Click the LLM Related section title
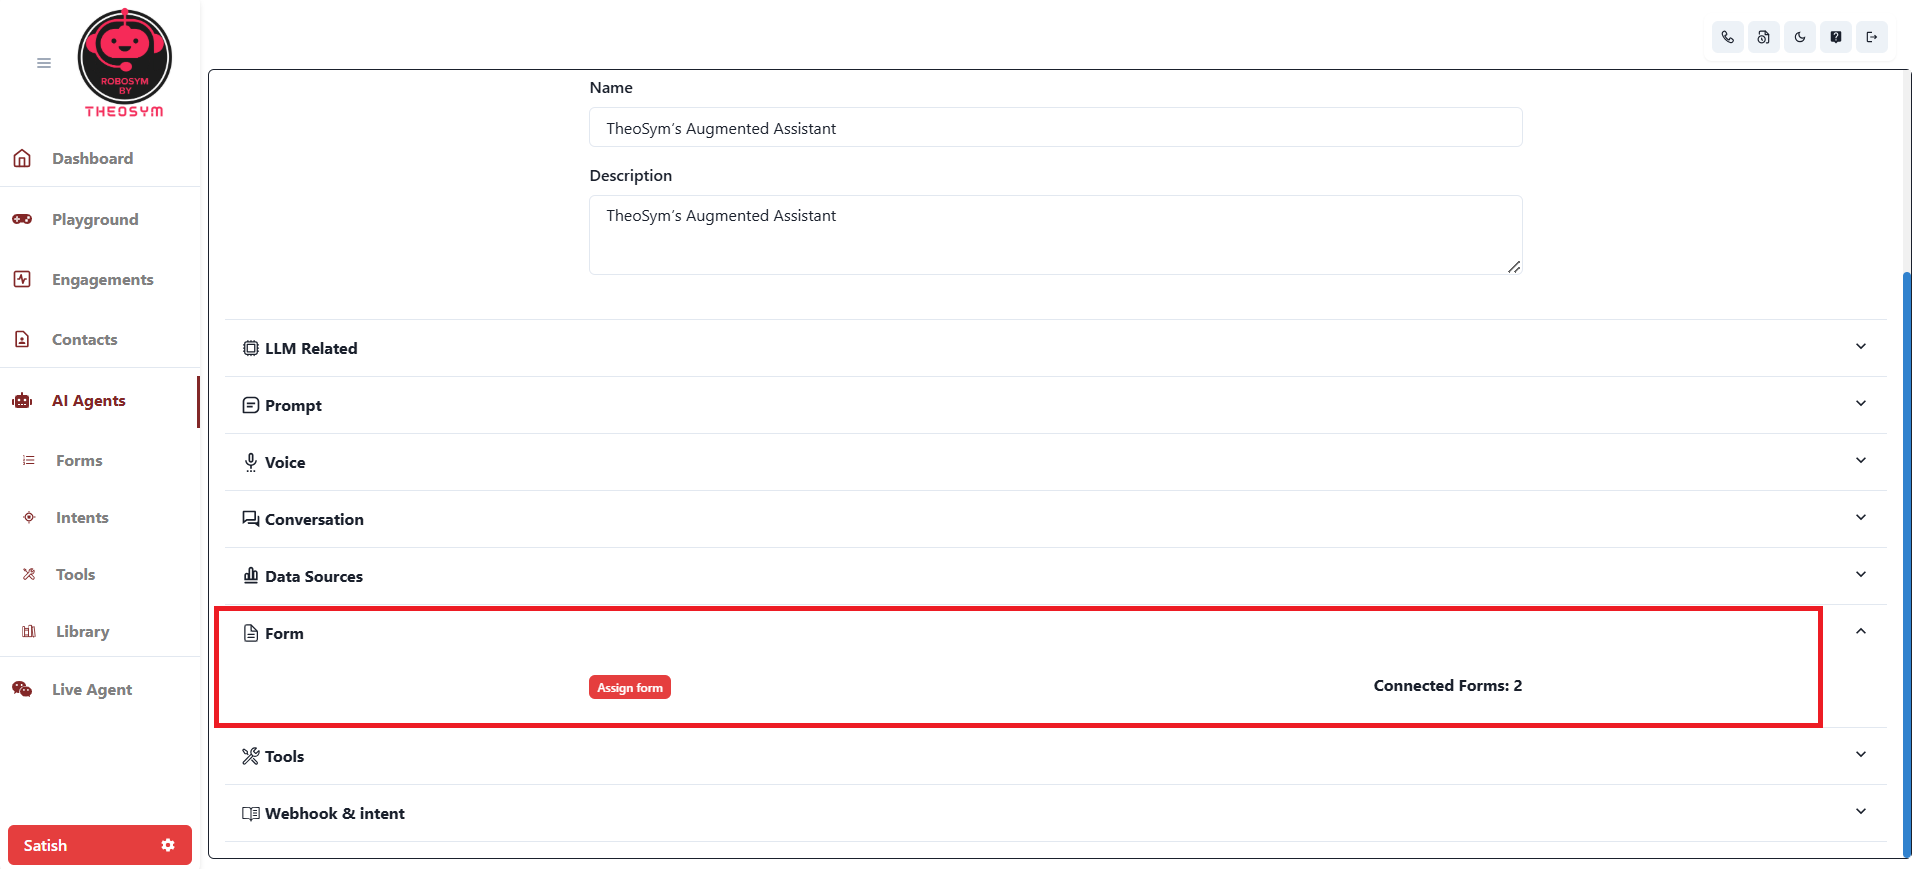This screenshot has height=869, width=1917. click(x=311, y=348)
